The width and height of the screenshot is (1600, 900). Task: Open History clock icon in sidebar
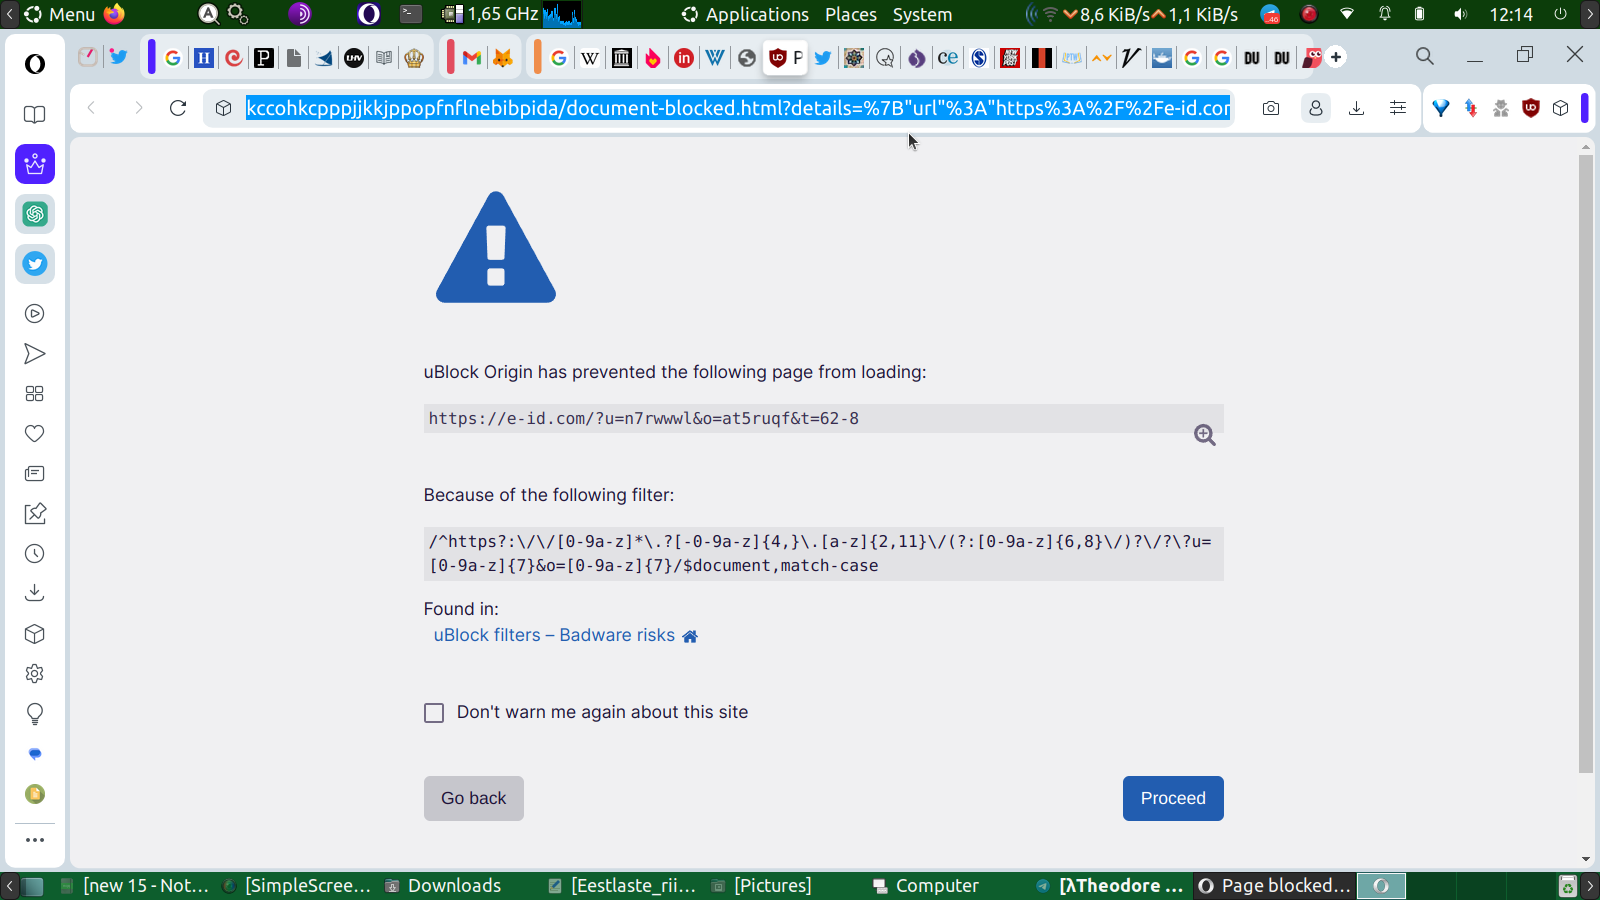click(35, 554)
